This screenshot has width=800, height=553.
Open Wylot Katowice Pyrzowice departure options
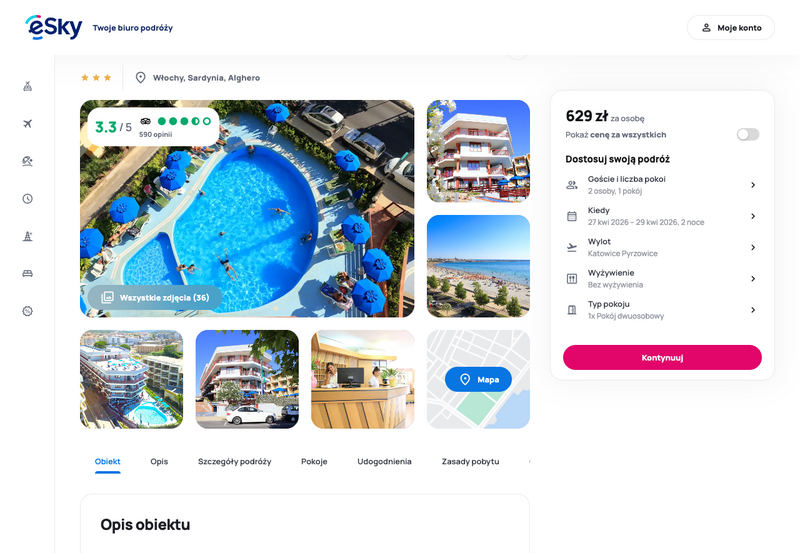point(662,247)
